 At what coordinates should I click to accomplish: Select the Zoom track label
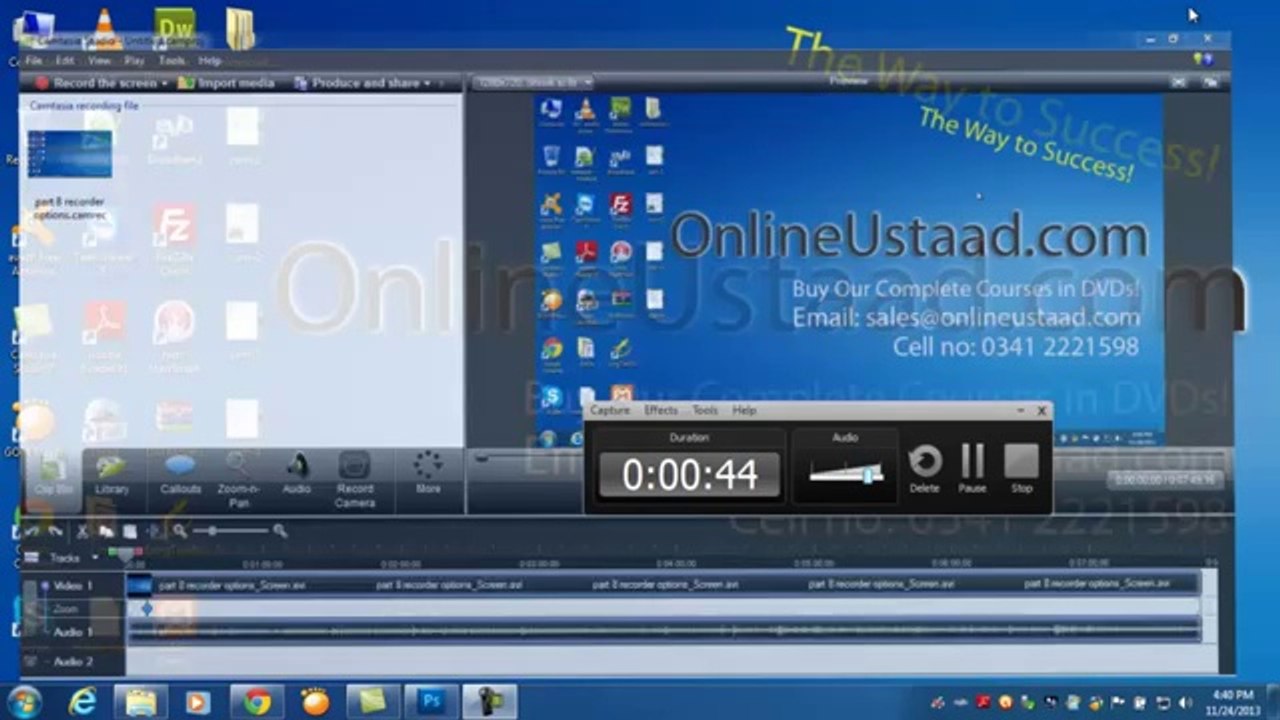point(66,609)
